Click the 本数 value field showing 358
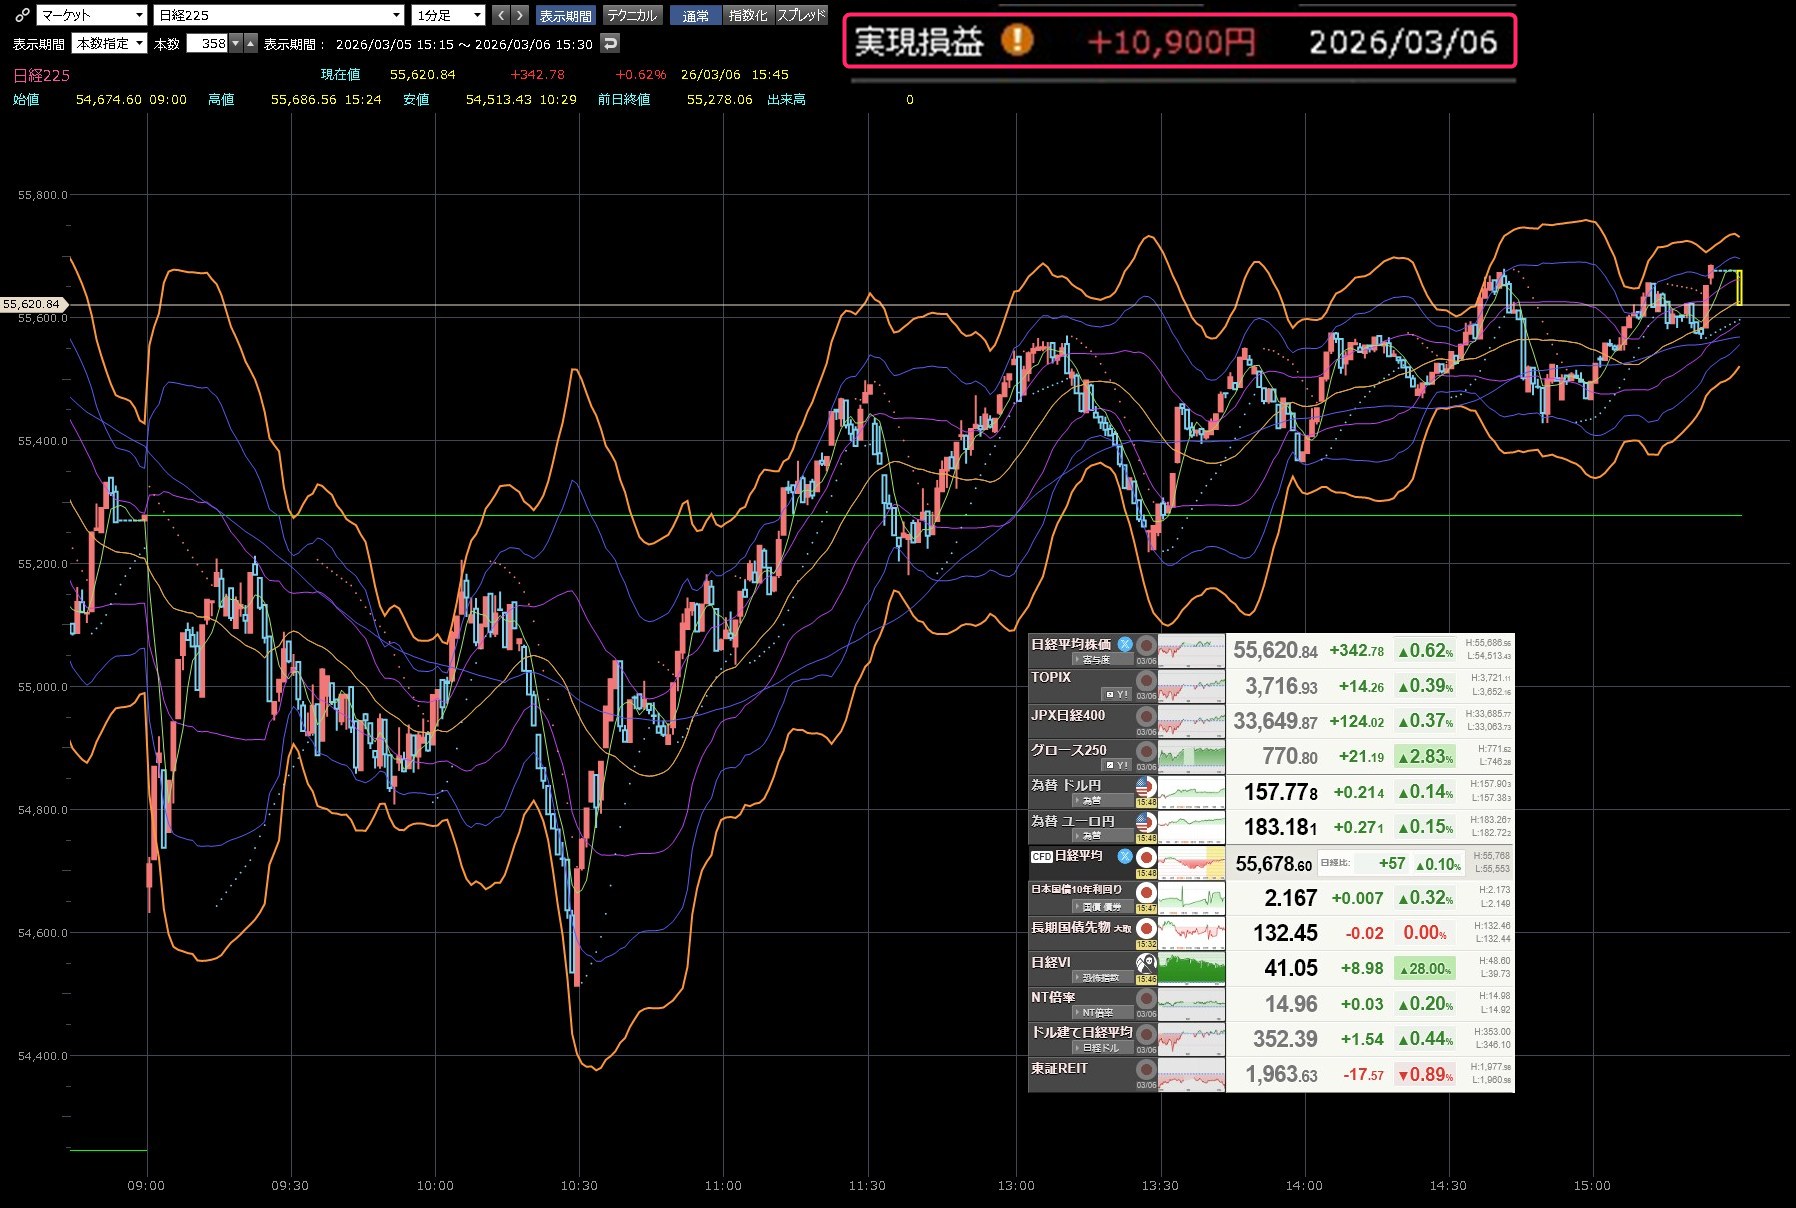Viewport: 1796px width, 1208px height. tap(208, 43)
